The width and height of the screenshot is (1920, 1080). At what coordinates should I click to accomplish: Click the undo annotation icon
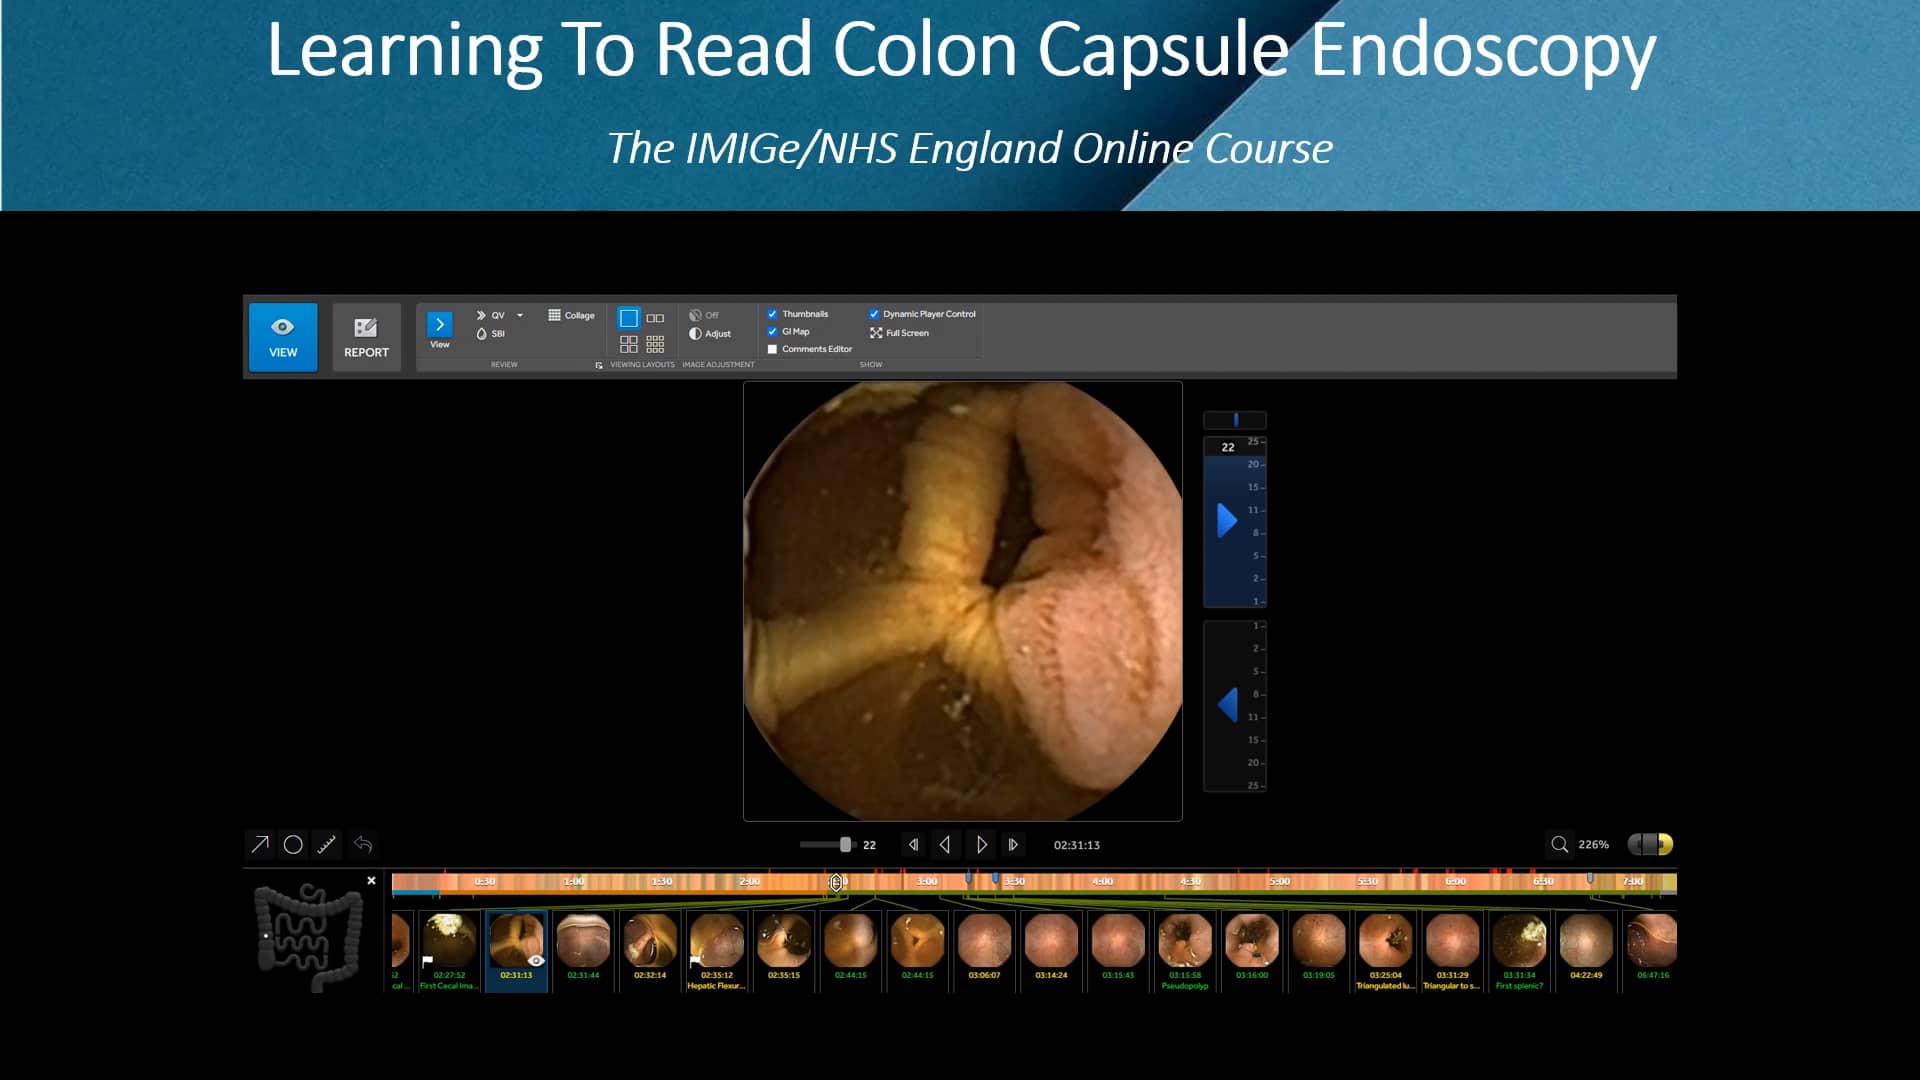[362, 845]
